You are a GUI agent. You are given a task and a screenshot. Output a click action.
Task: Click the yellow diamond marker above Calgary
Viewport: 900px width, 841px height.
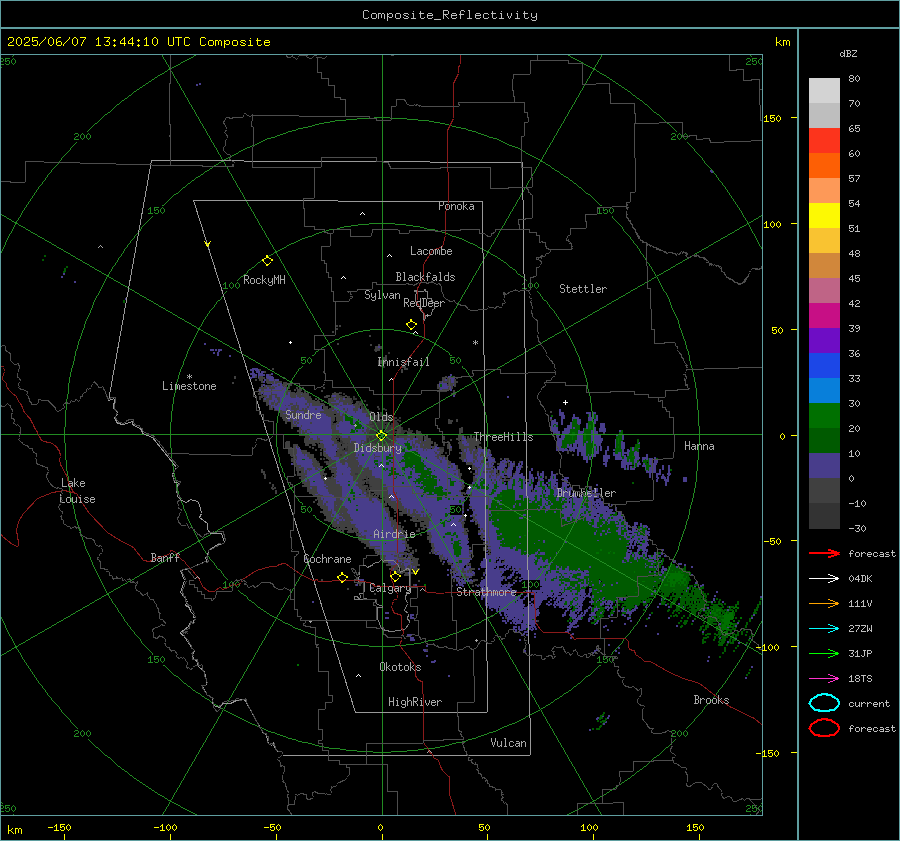tap(395, 576)
